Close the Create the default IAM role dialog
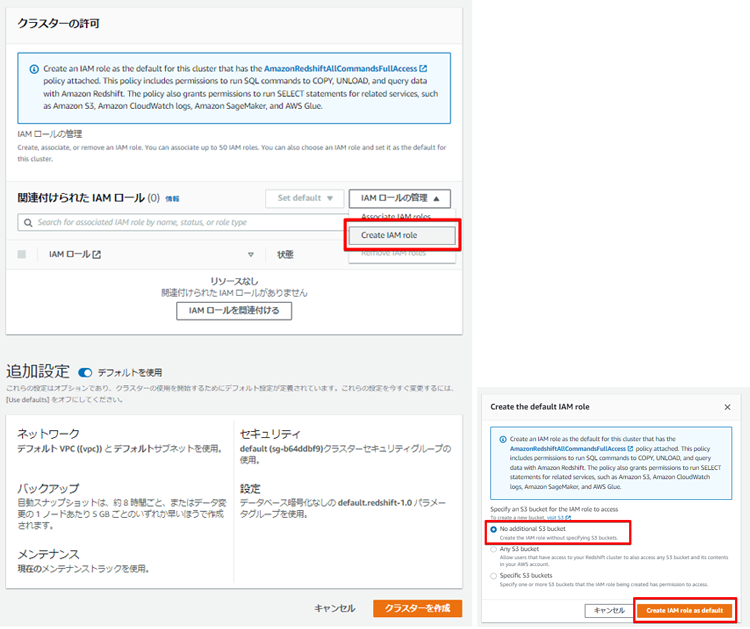This screenshot has width=750, height=629. point(727,407)
